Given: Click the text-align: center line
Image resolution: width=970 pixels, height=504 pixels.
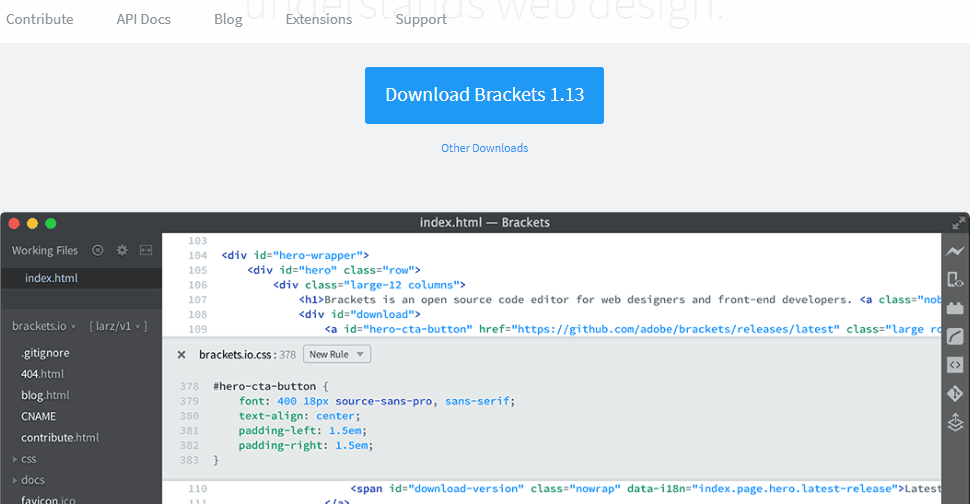Looking at the screenshot, I should click(299, 416).
